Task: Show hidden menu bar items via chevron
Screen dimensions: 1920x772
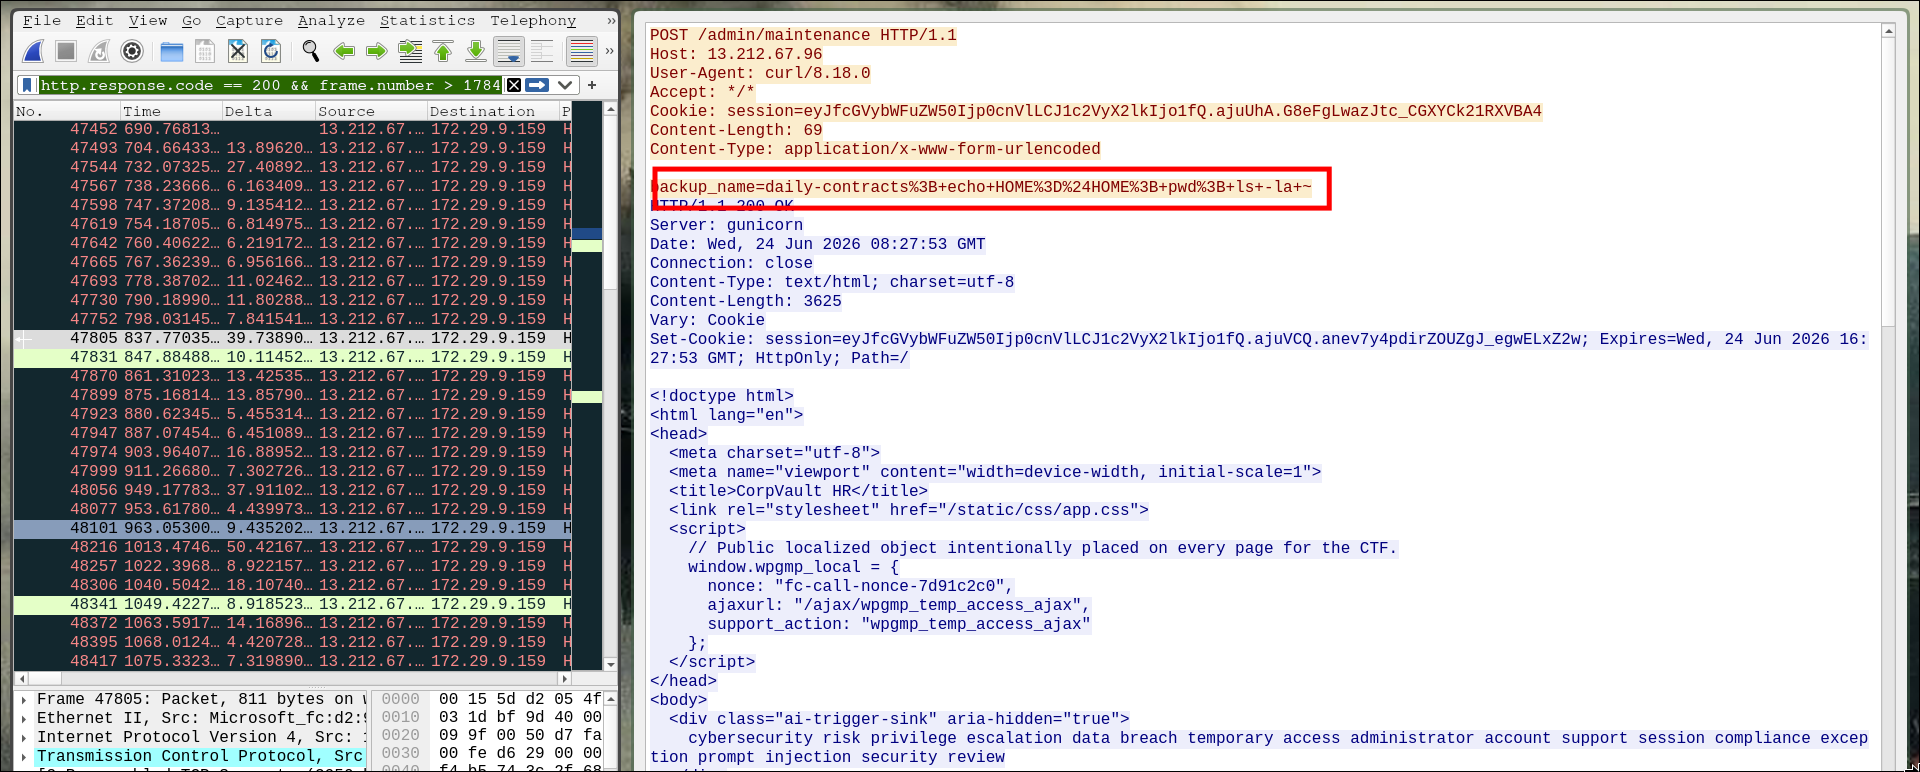Action: [x=611, y=20]
